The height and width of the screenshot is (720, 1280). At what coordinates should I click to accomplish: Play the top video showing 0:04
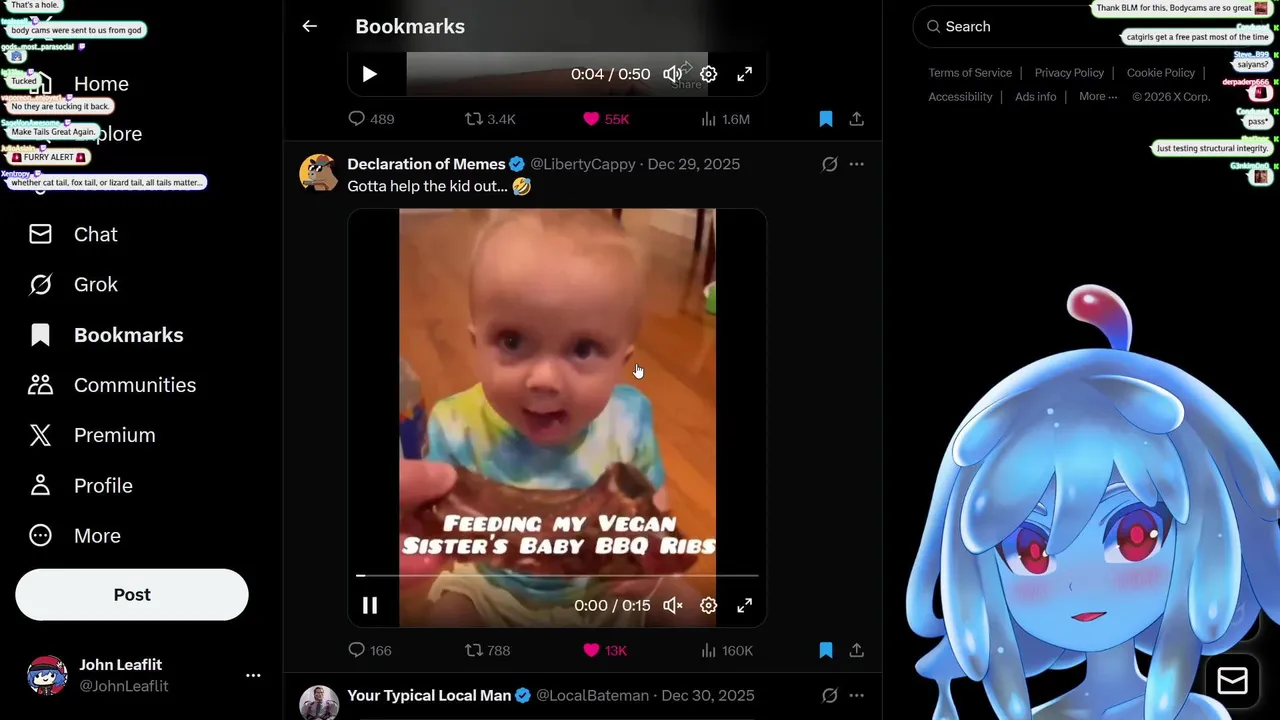[x=370, y=74]
